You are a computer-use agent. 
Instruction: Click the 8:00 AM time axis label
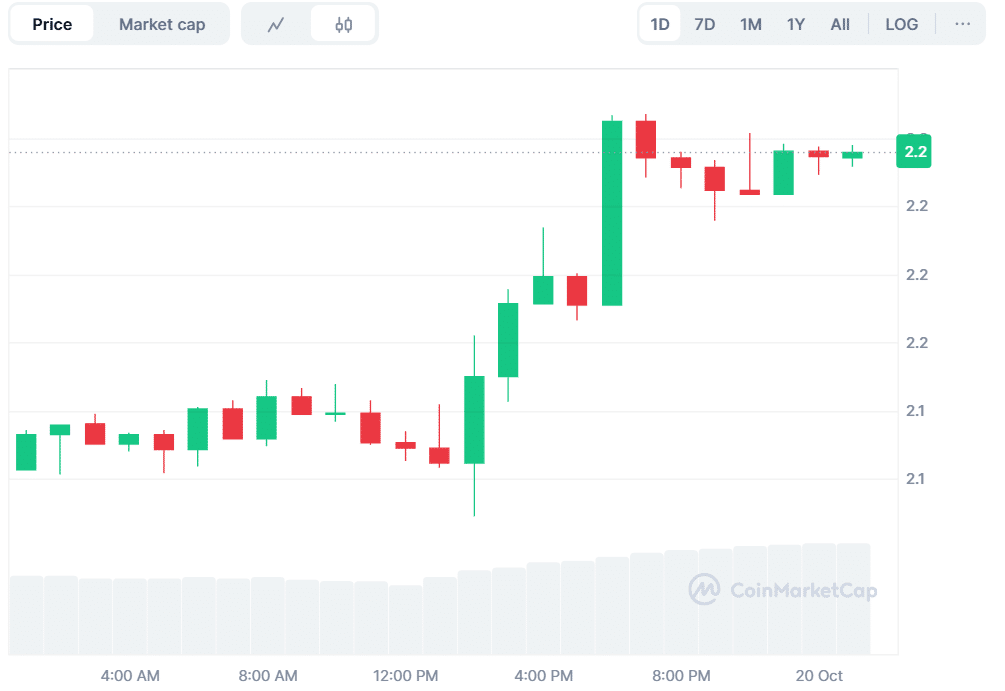point(268,675)
